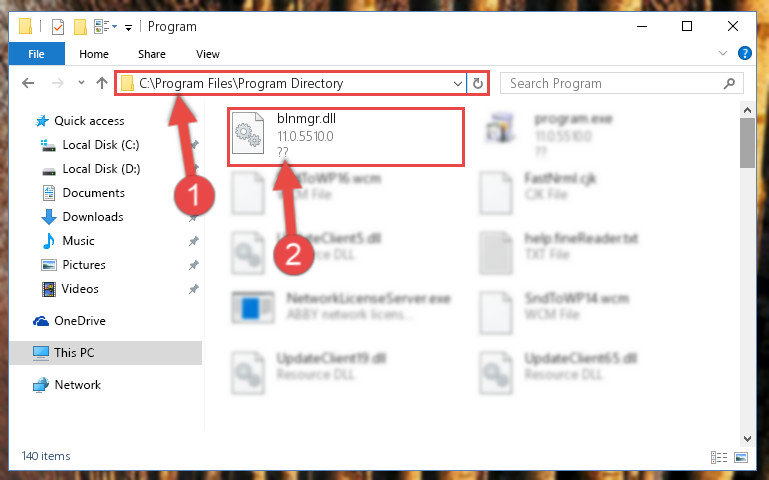This screenshot has width=769, height=480.
Task: Open Quick Access Toolbar customize dropdown
Action: click(128, 27)
